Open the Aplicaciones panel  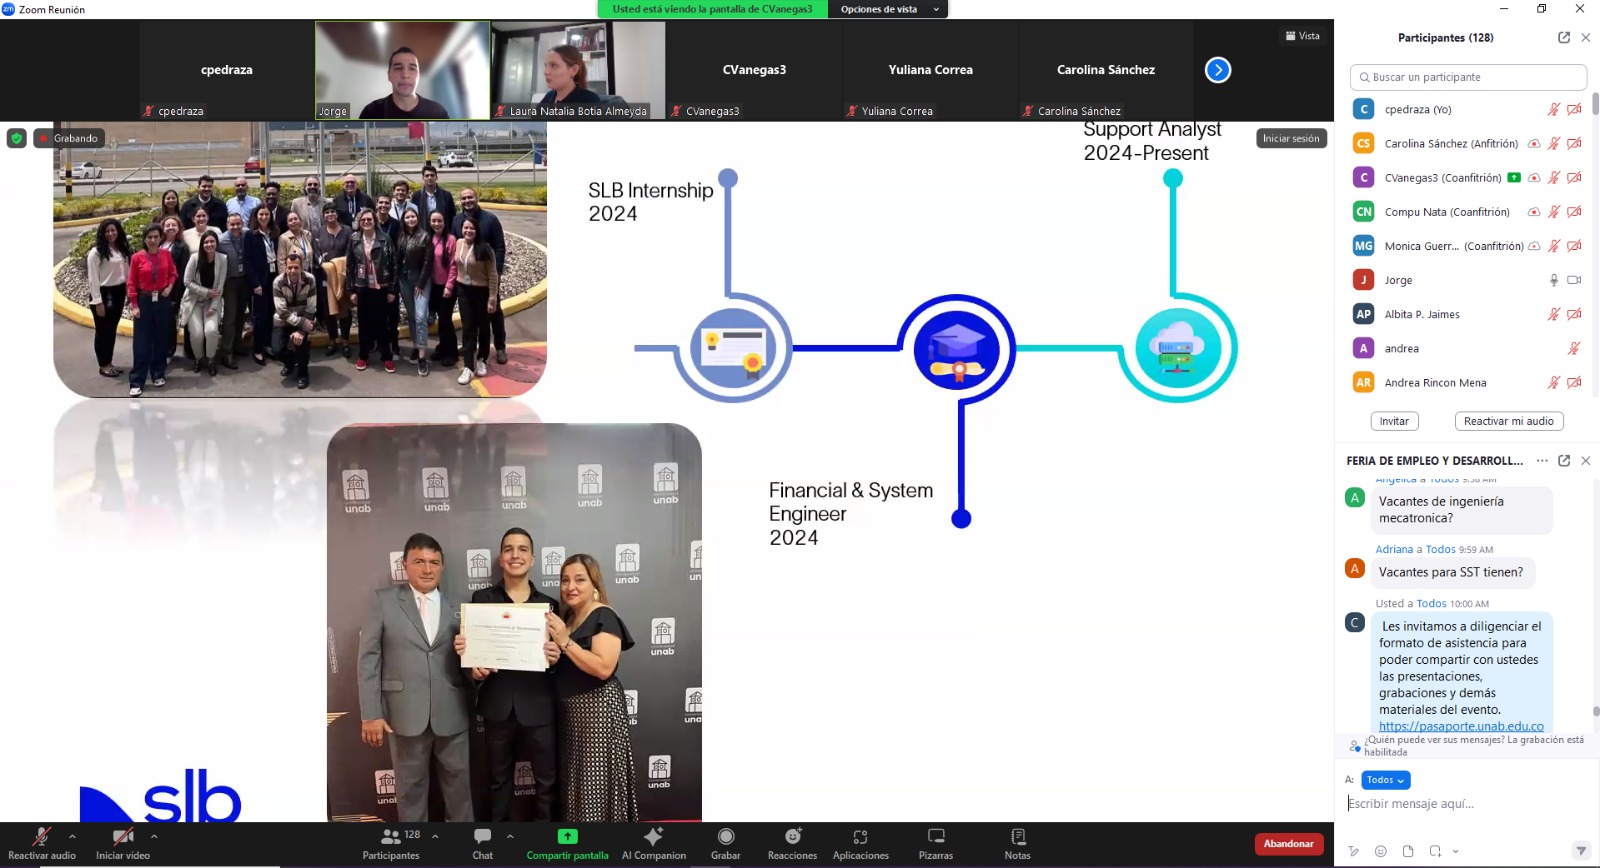(x=860, y=842)
